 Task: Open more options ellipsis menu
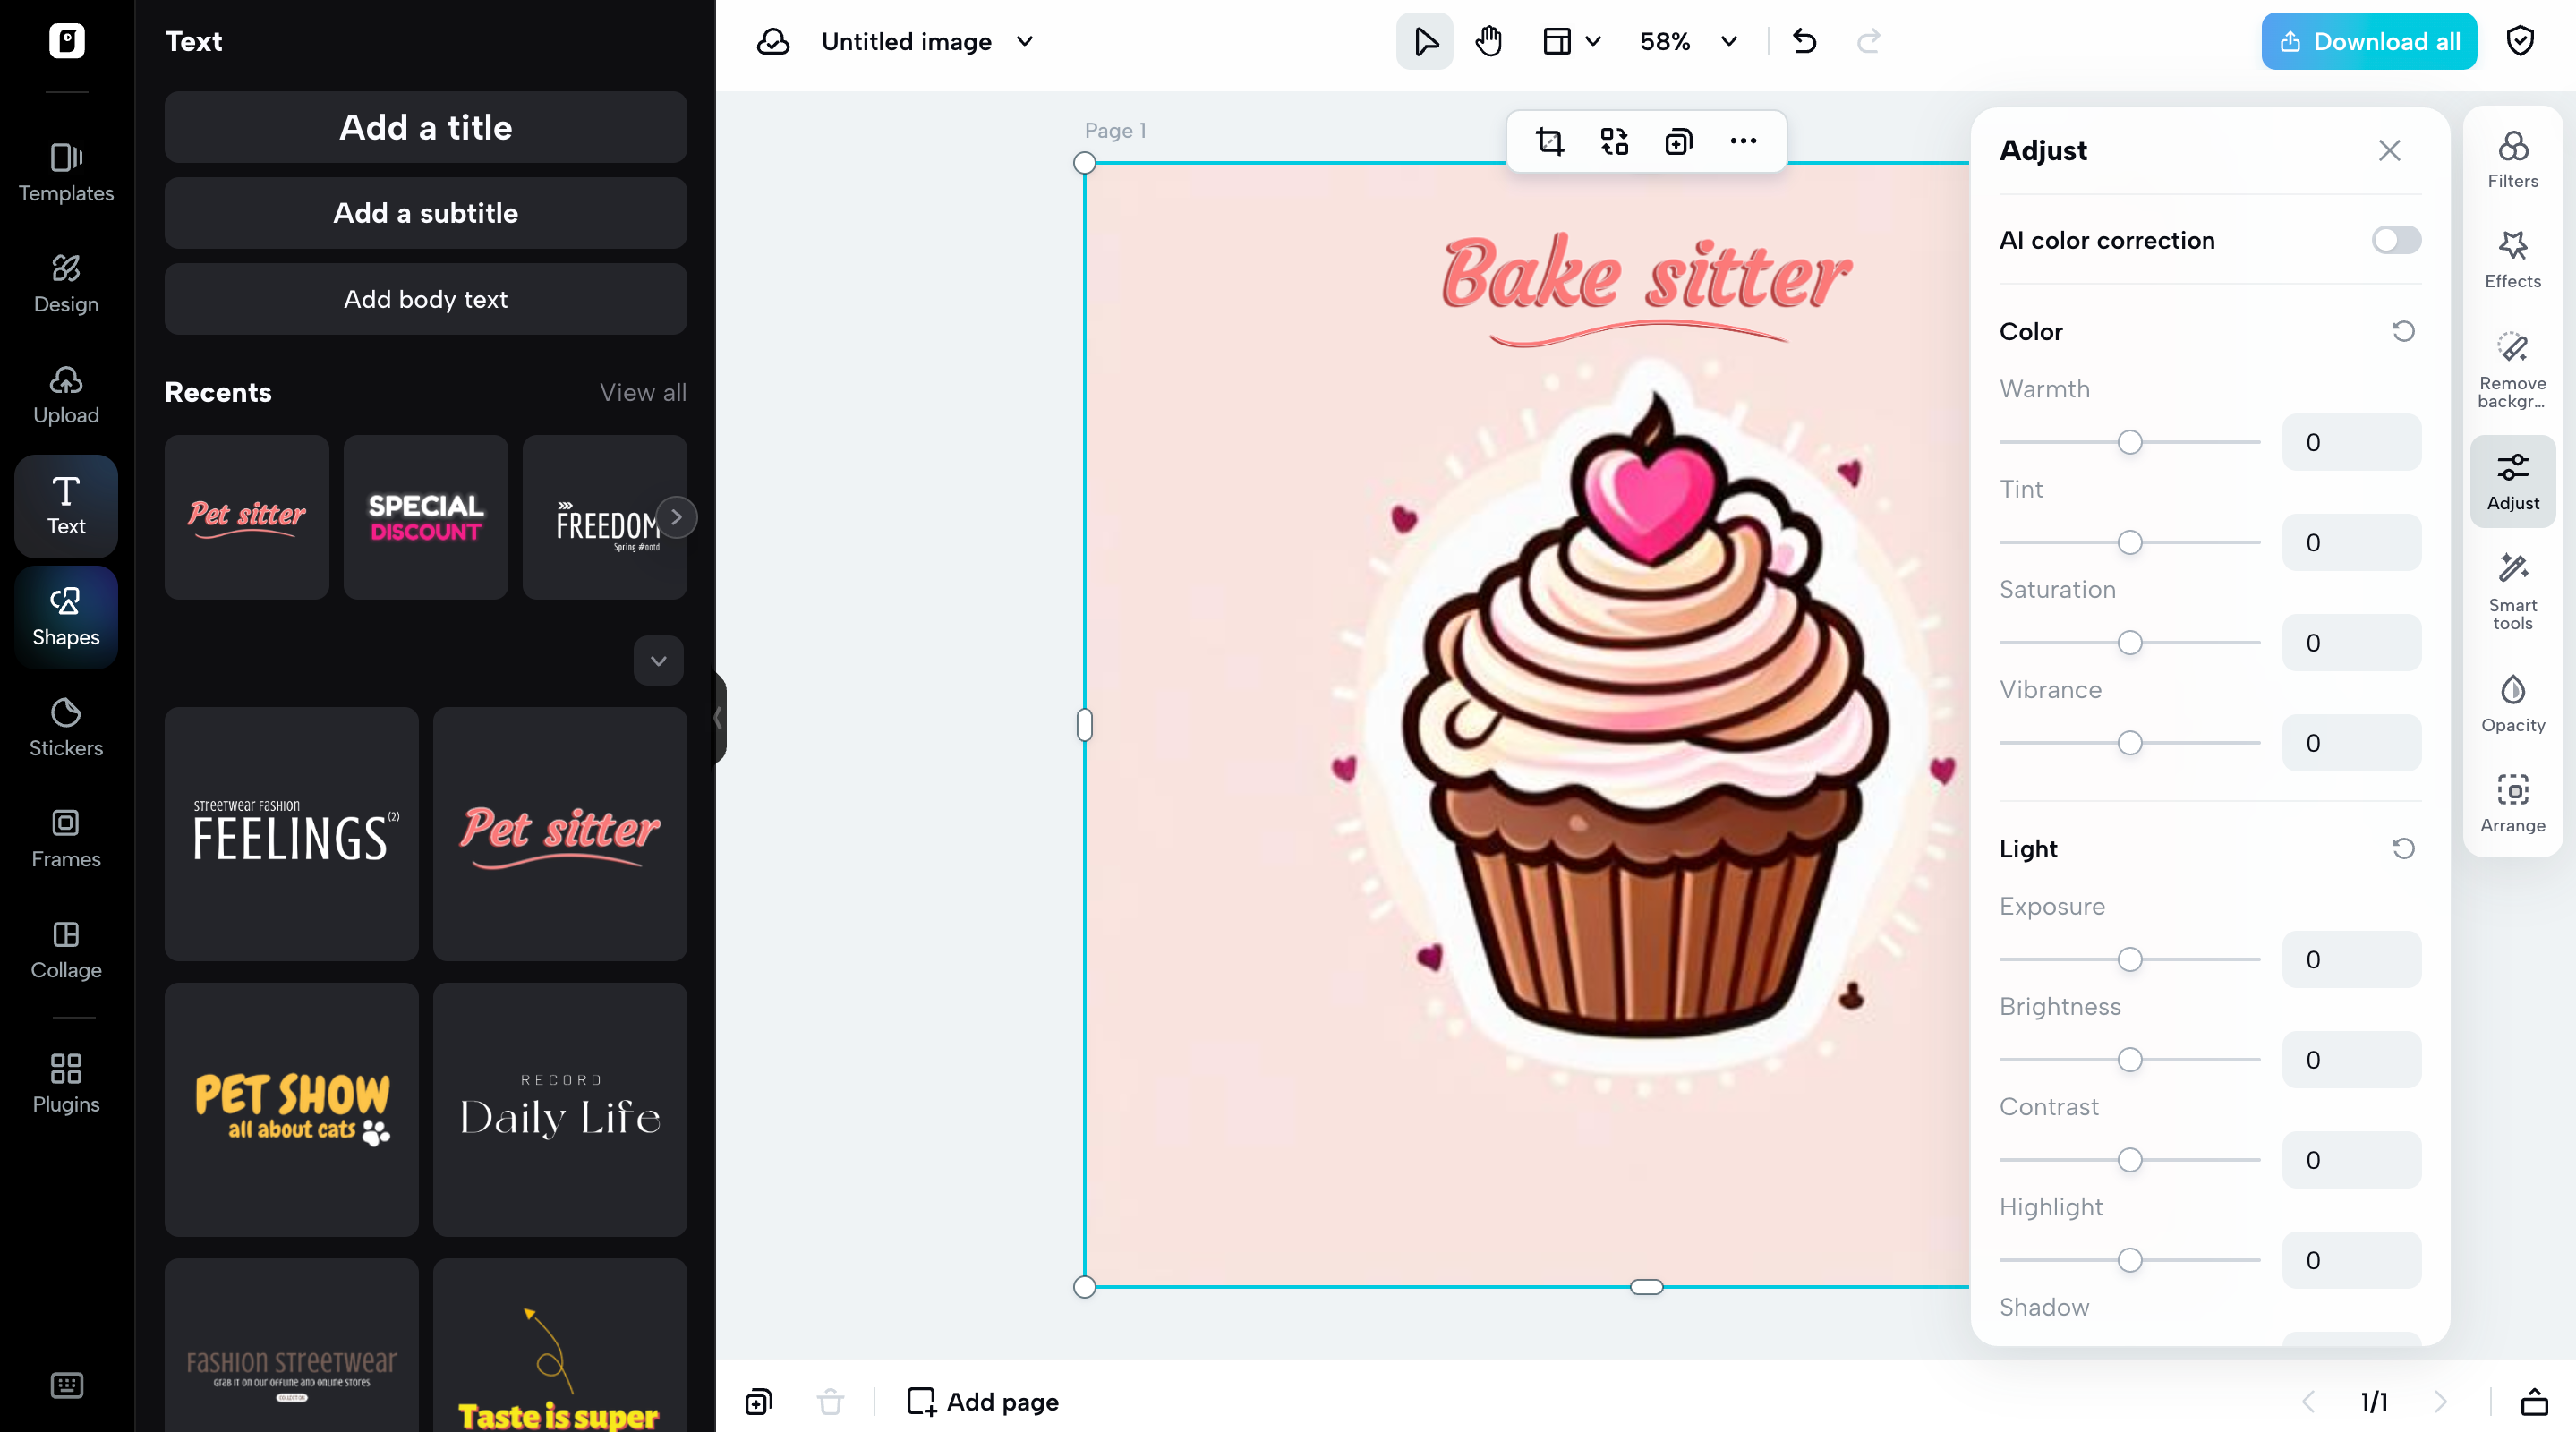pos(1743,141)
